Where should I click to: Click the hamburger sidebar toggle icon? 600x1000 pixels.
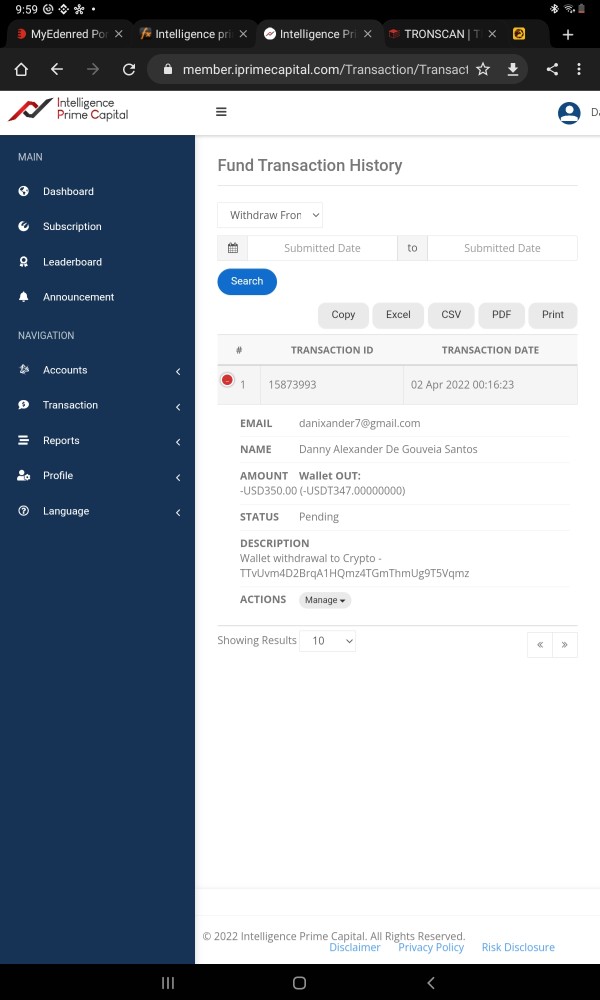(x=221, y=112)
